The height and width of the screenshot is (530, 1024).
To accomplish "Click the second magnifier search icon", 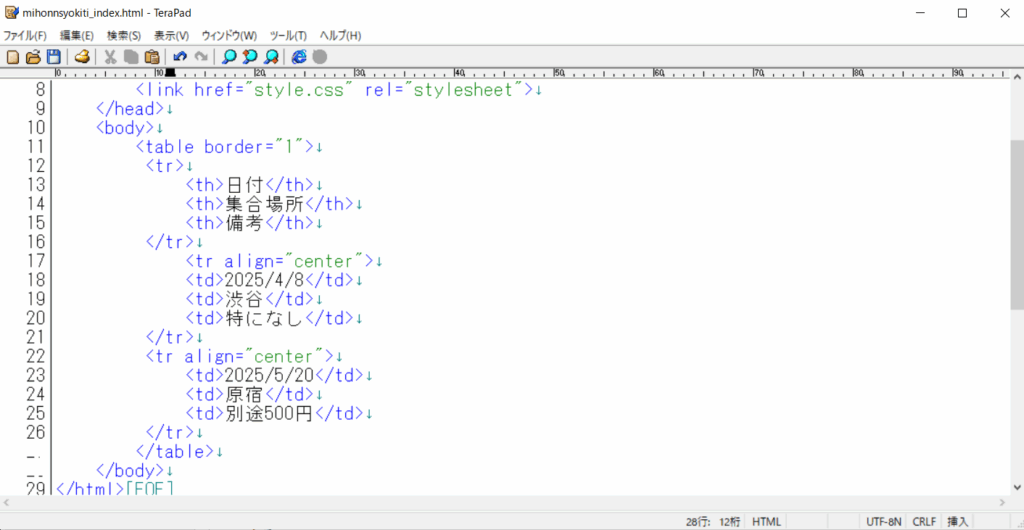I will 250,56.
